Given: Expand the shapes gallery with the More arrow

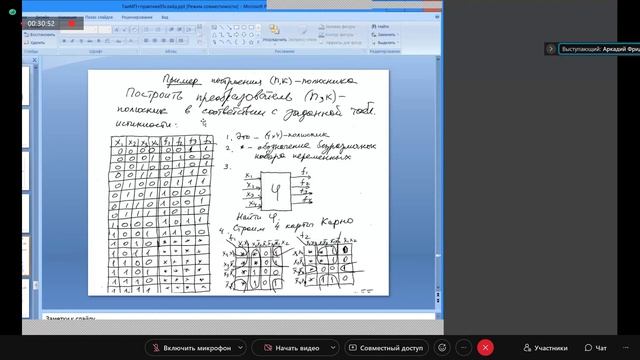Looking at the screenshot, I should click(x=258, y=42).
